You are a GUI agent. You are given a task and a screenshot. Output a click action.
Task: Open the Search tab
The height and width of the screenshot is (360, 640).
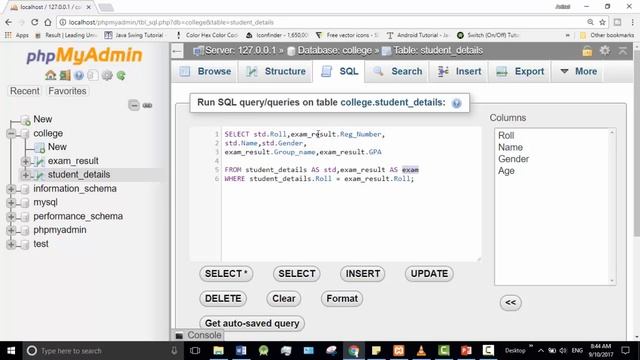(397, 71)
